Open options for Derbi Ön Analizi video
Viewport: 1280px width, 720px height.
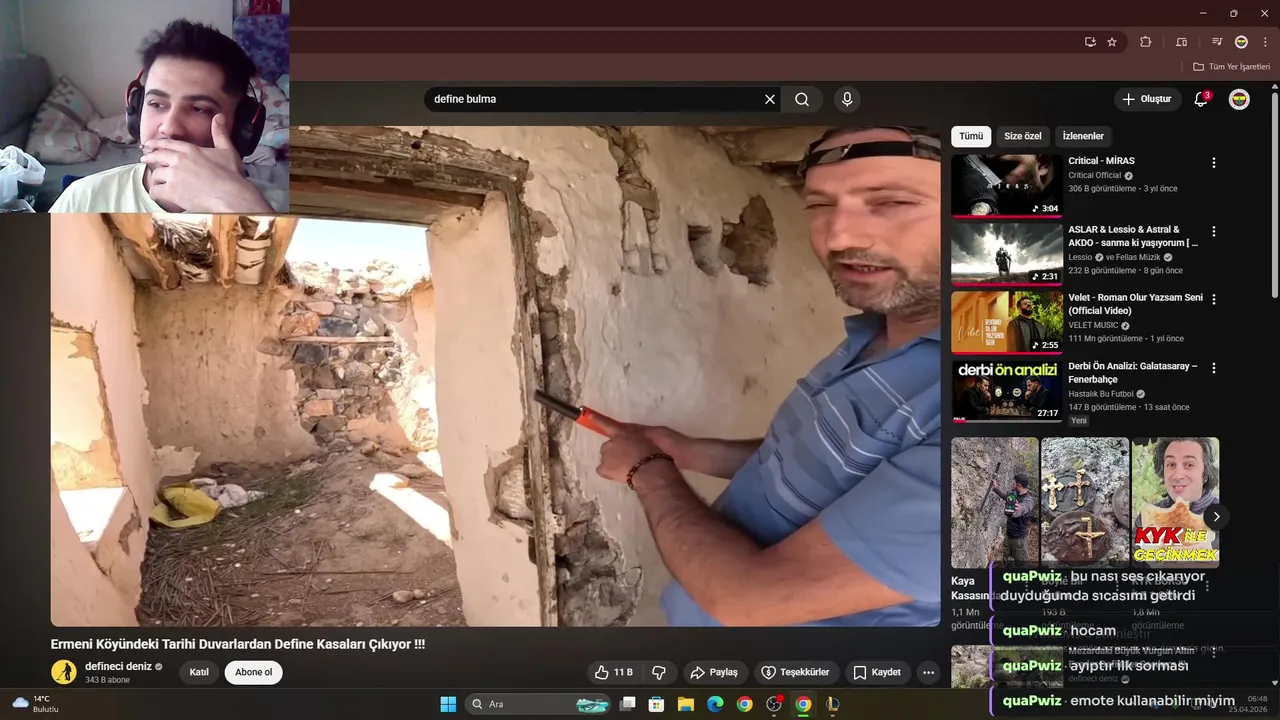1214,368
